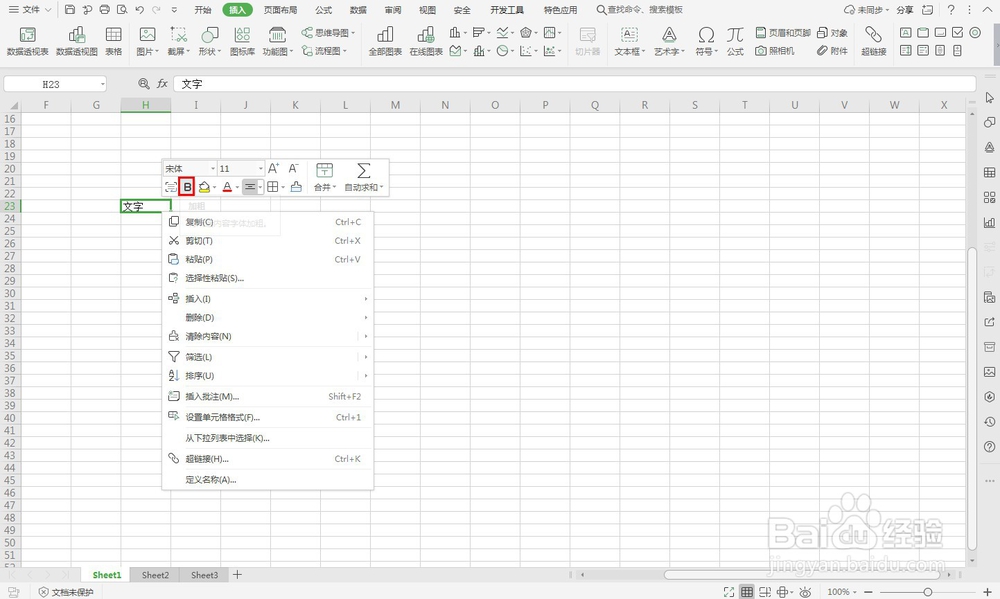Switch to the Sheet2 tab
The height and width of the screenshot is (599, 1000).
click(155, 575)
